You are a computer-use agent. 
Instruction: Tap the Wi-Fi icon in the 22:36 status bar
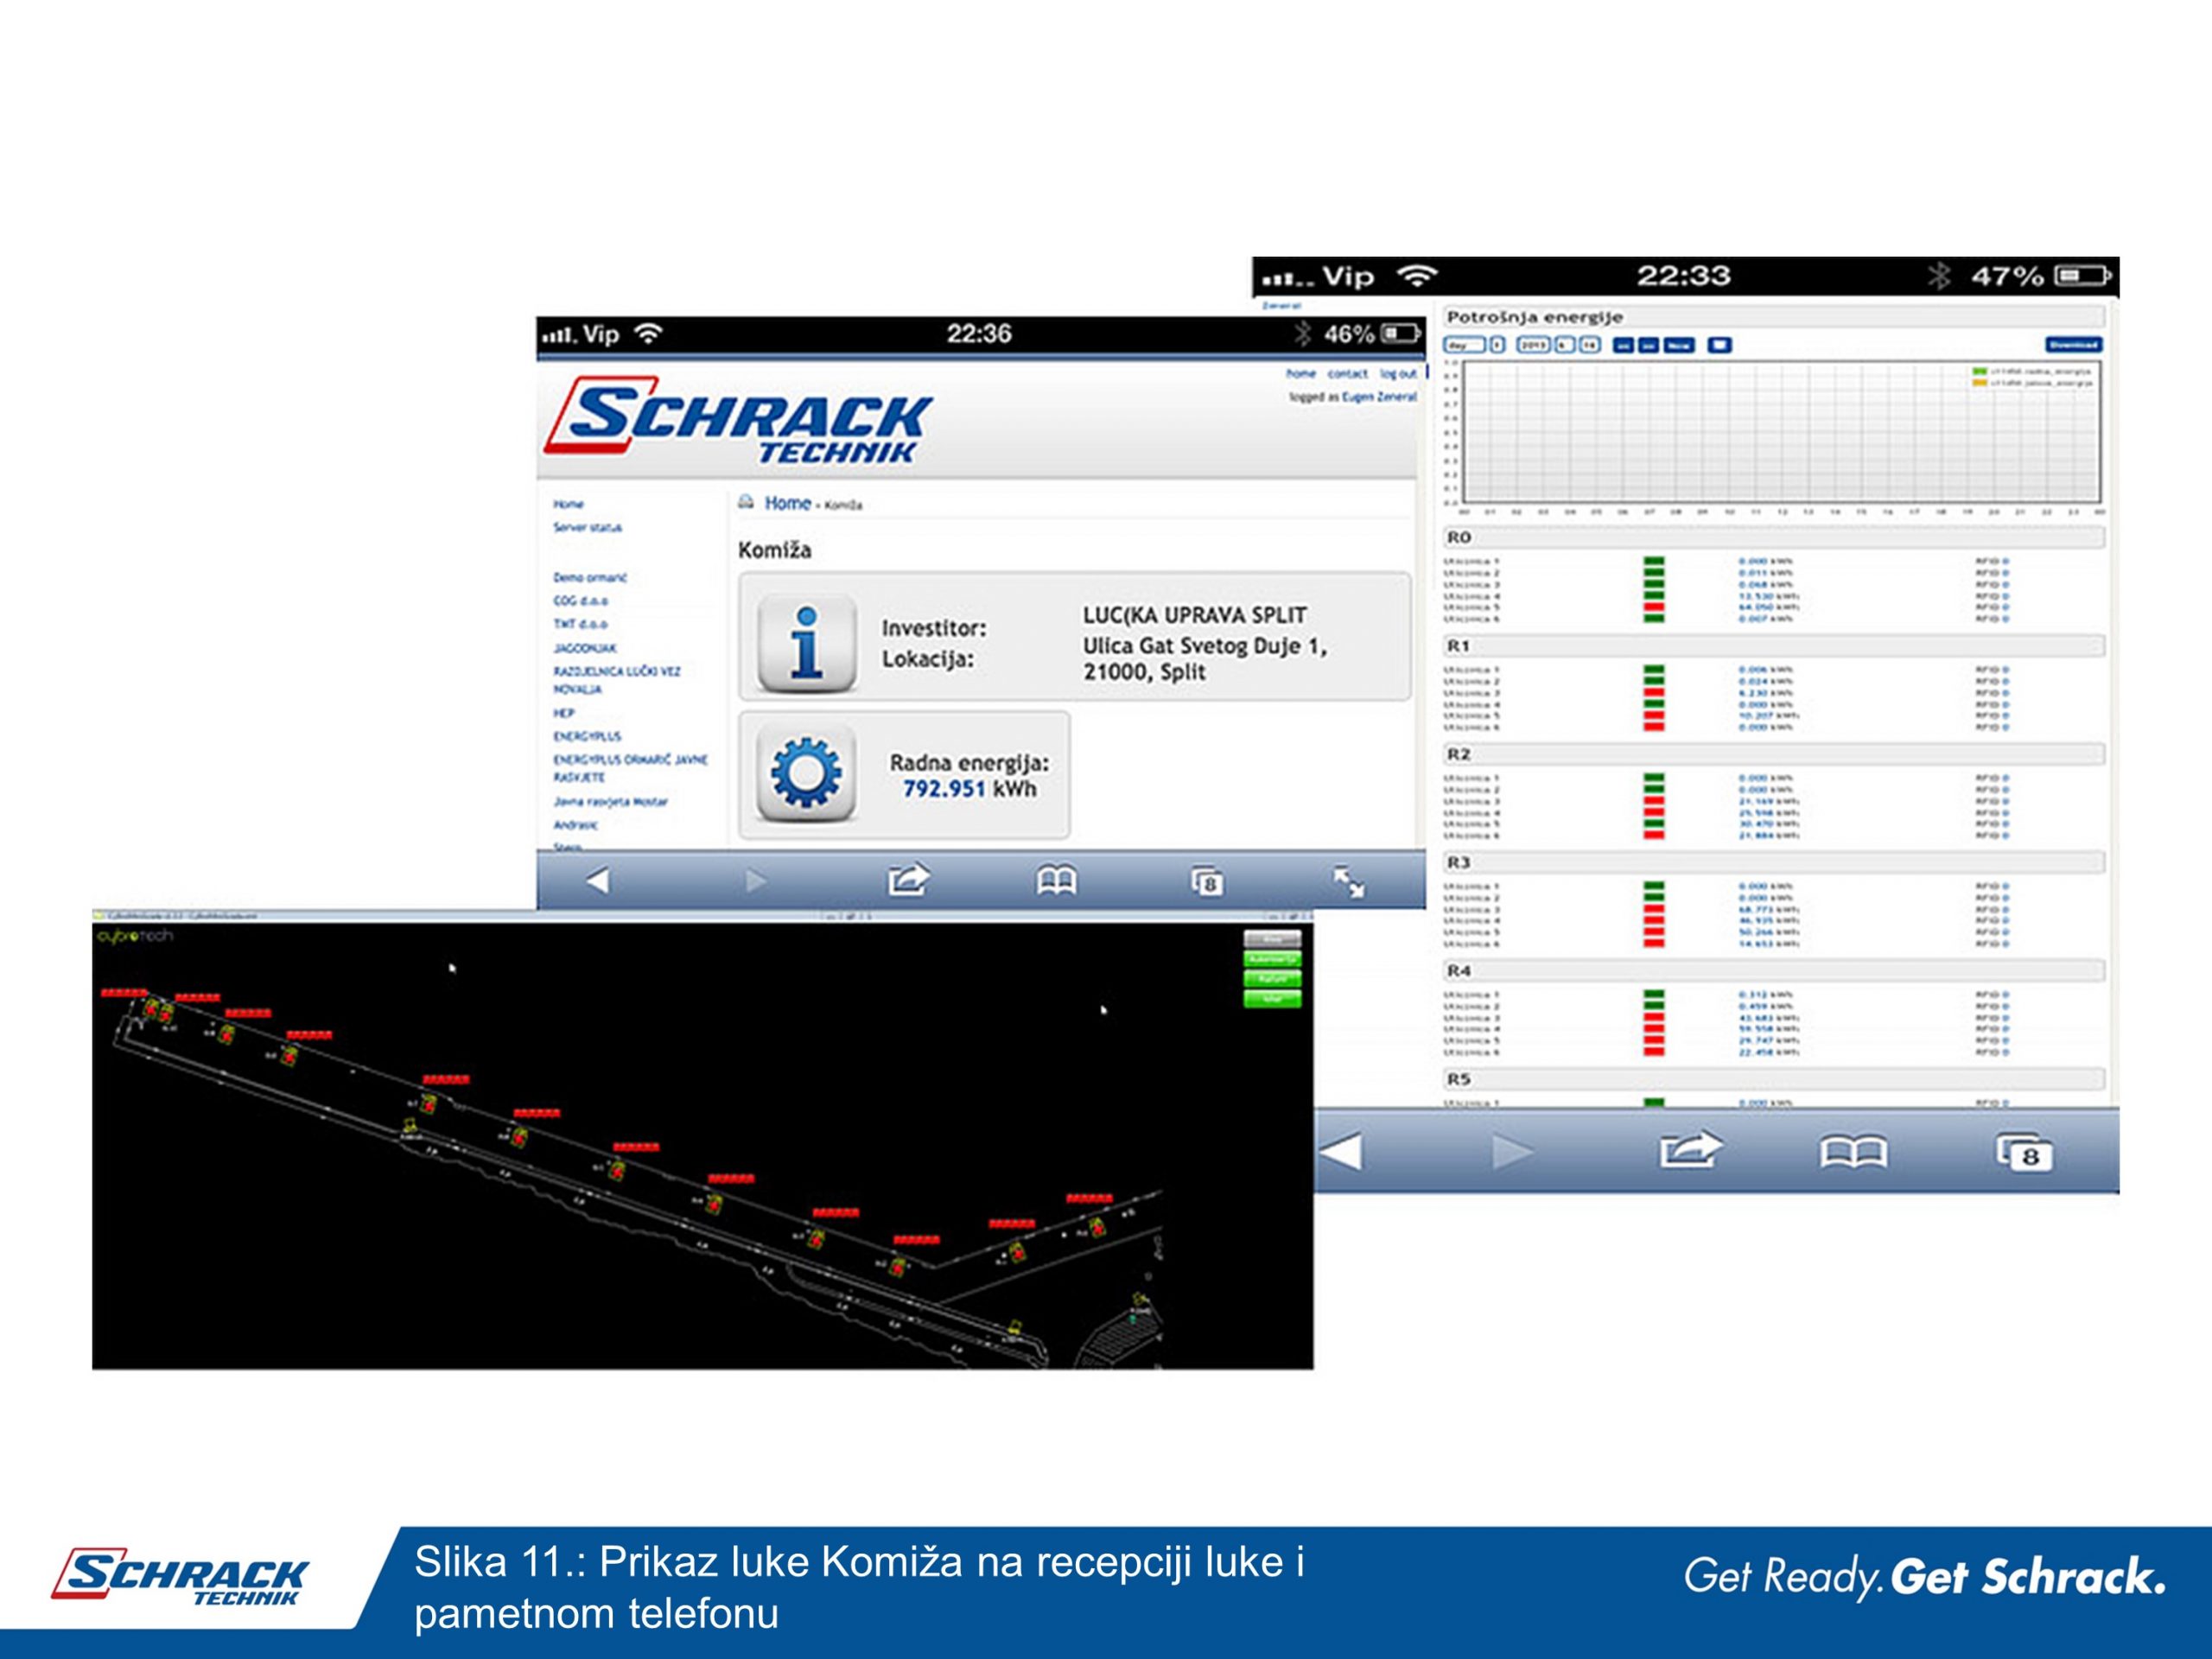(649, 333)
